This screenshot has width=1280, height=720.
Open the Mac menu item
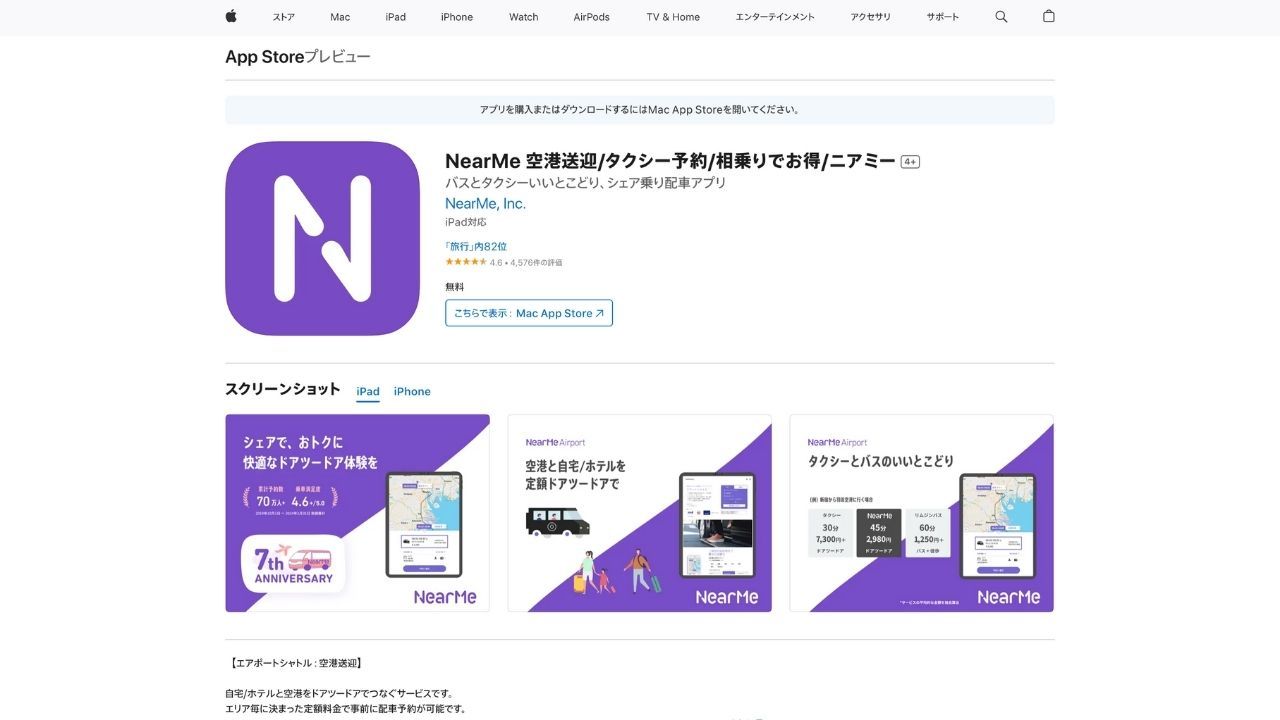coord(340,17)
